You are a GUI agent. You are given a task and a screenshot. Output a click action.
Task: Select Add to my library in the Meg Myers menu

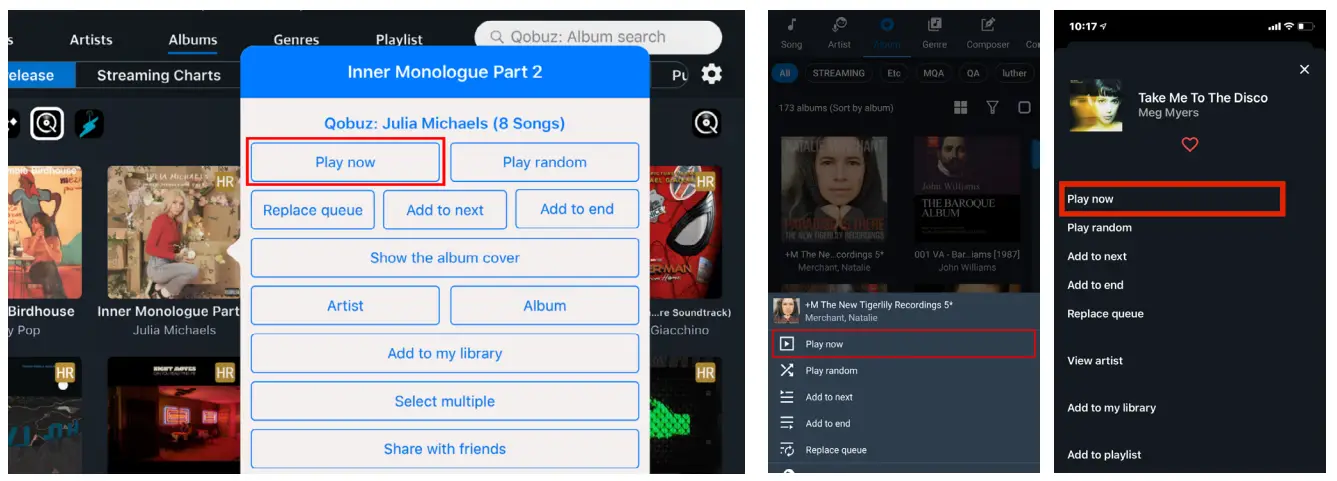coord(1111,408)
